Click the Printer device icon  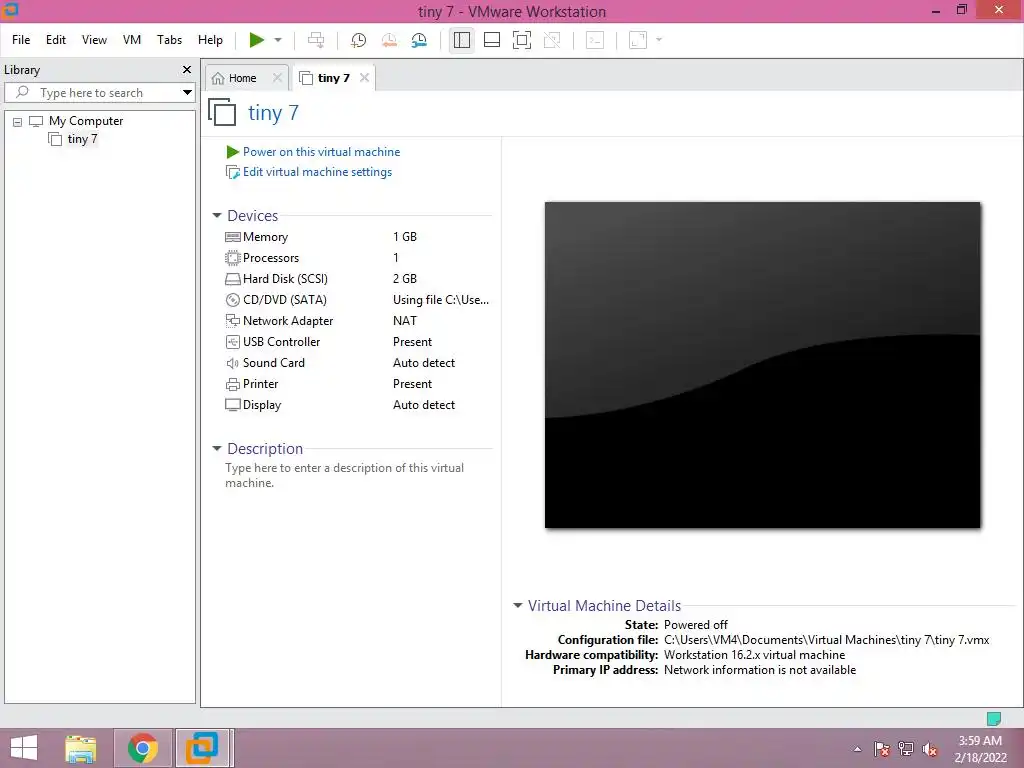232,384
